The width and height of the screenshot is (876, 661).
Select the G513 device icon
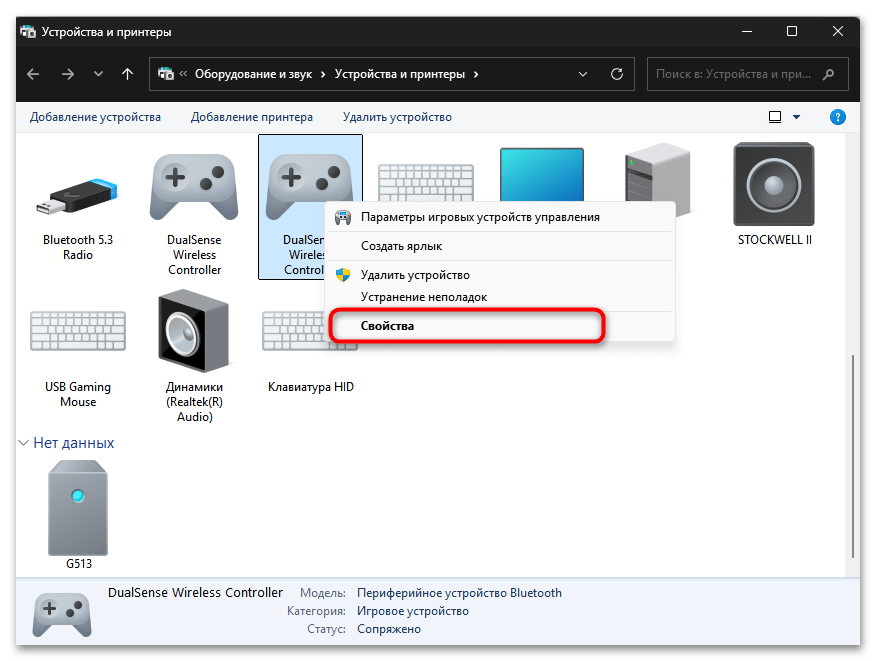point(78,507)
